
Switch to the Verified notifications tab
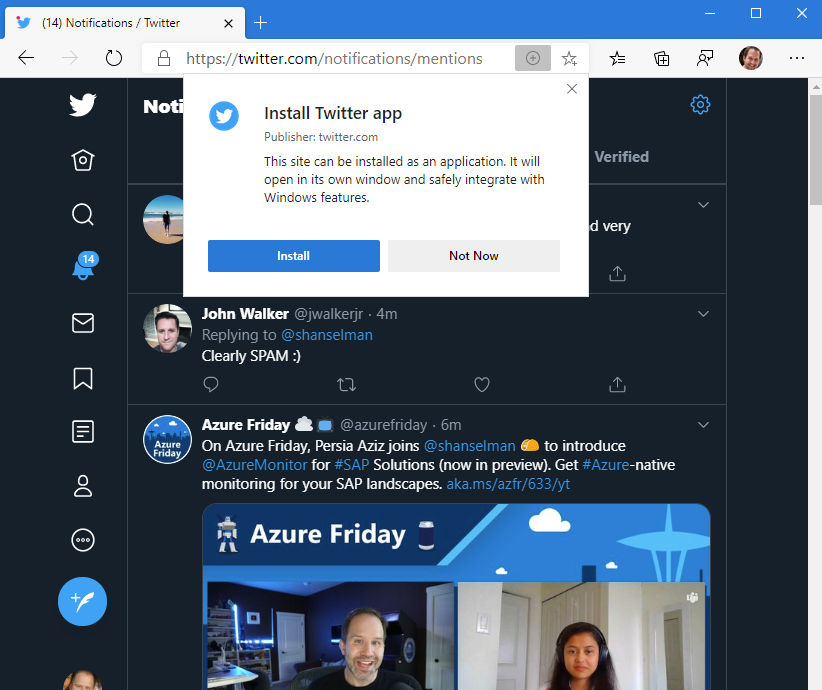[x=621, y=156]
